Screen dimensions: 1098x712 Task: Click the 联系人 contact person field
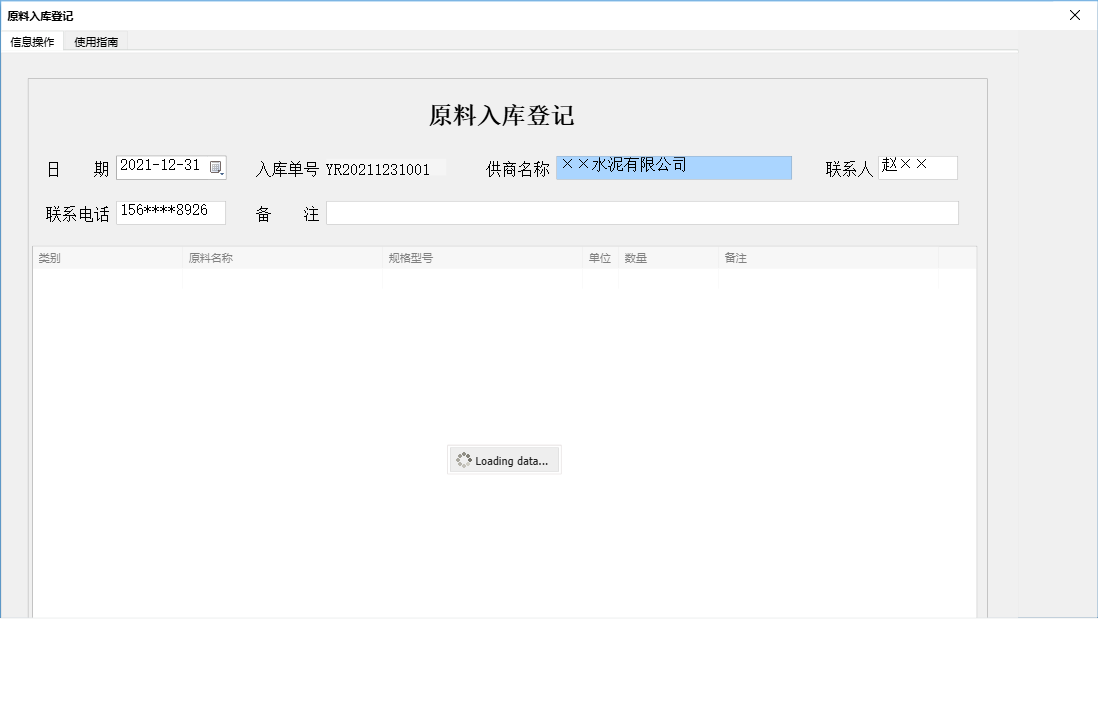(917, 167)
